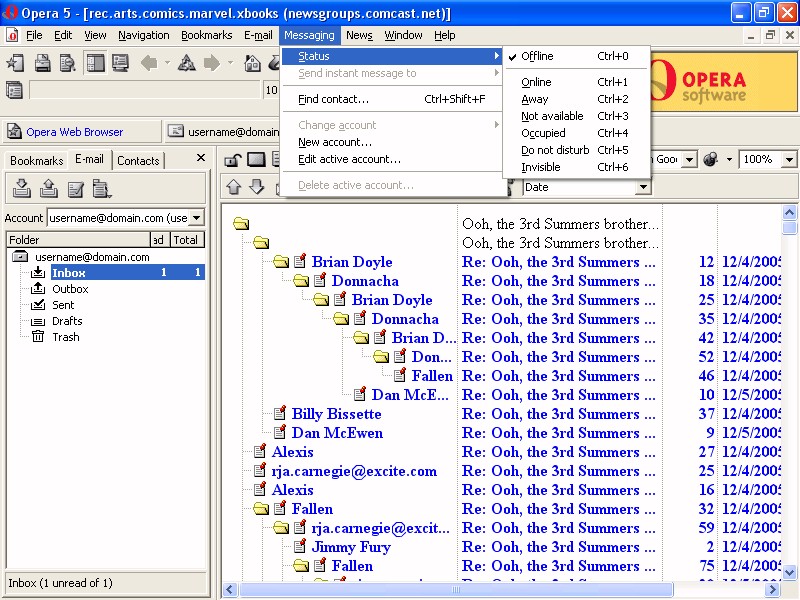Click the horizontal scrollbar thumb of message list
Image resolution: width=800 pixels, height=600 pixels.
(456, 590)
